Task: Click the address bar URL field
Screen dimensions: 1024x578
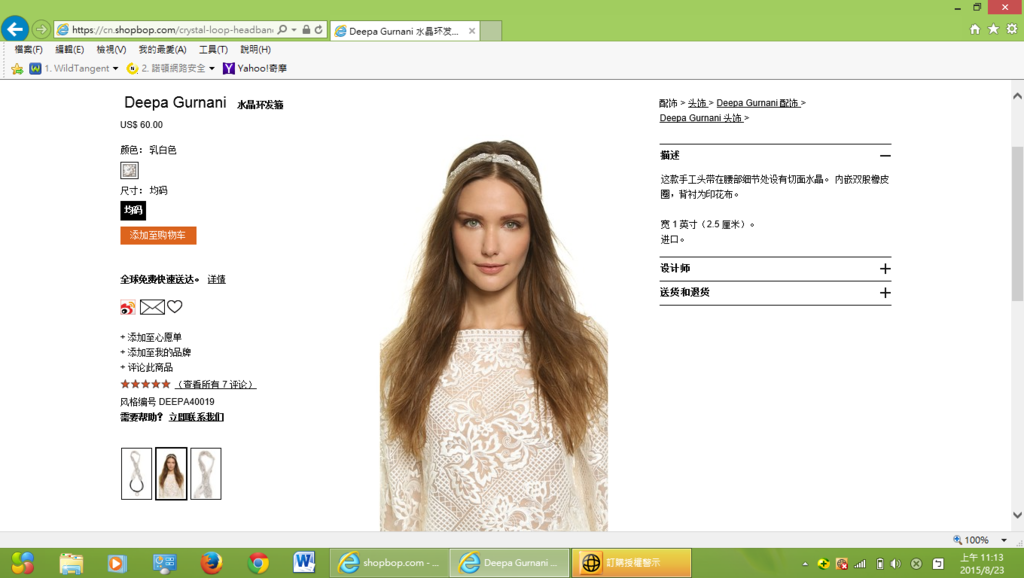Action: 172,29
